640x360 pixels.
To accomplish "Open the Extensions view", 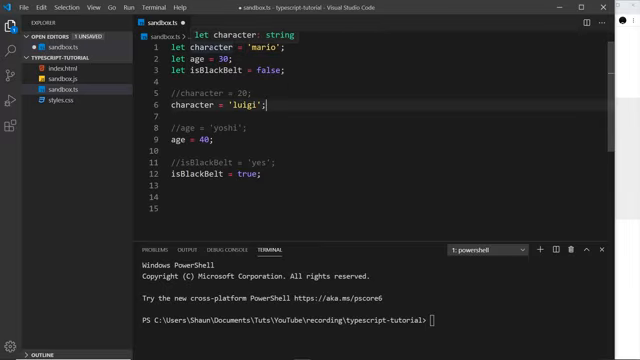I will coord(10,126).
